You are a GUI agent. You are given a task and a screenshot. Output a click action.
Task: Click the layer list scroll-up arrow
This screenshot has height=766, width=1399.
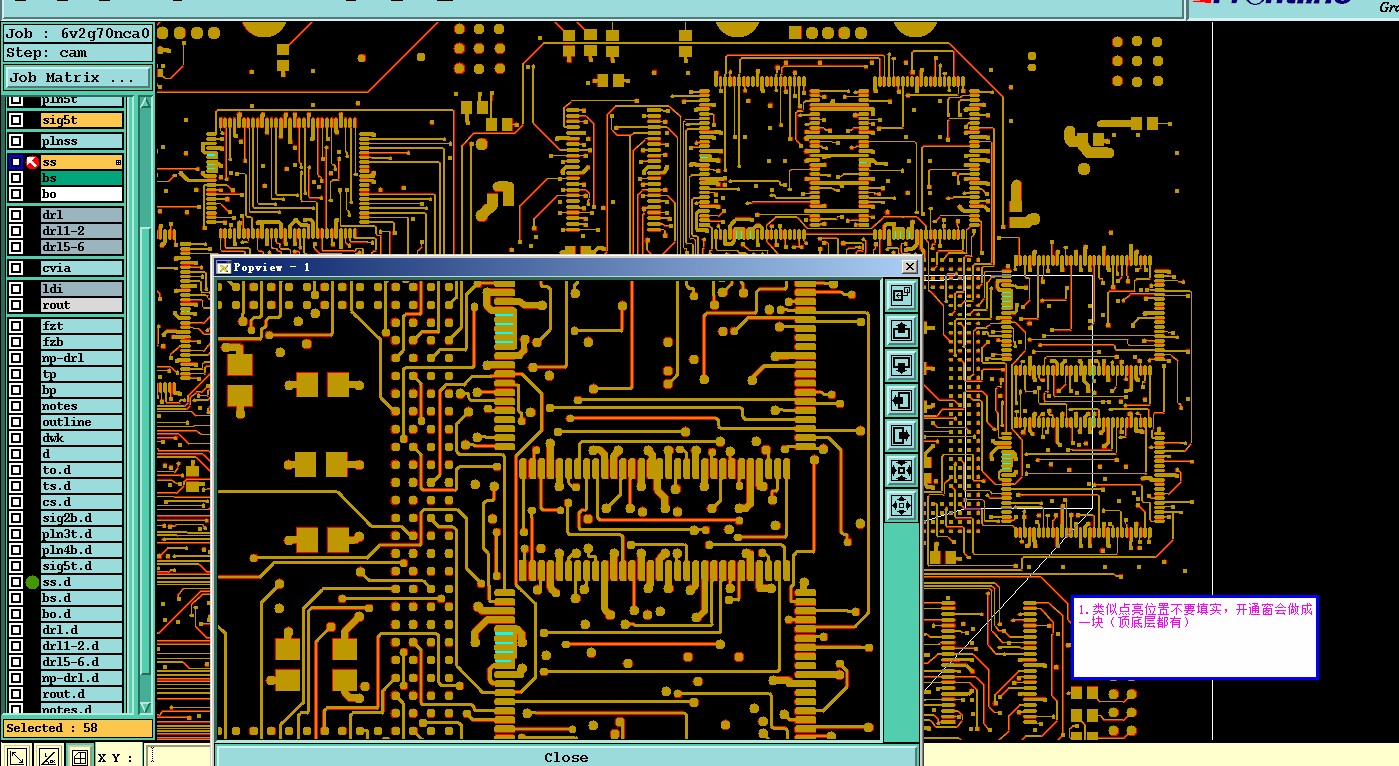145,103
